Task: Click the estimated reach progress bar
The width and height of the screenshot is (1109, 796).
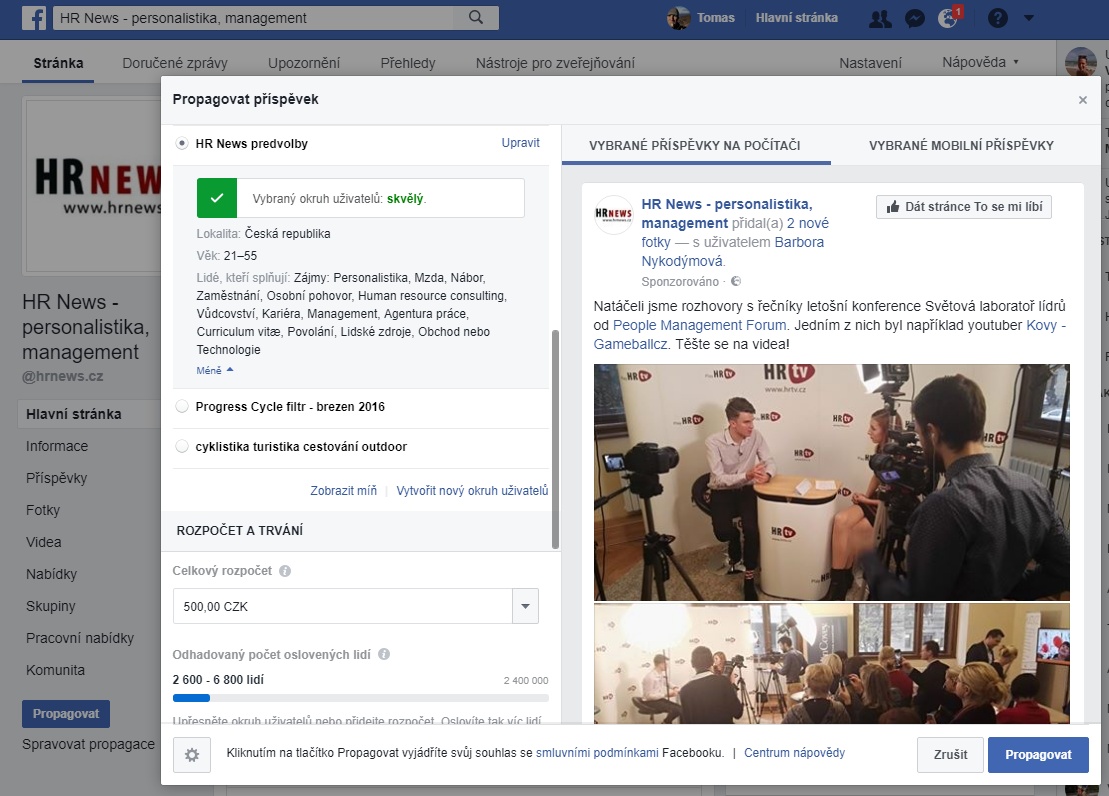Action: tap(361, 698)
